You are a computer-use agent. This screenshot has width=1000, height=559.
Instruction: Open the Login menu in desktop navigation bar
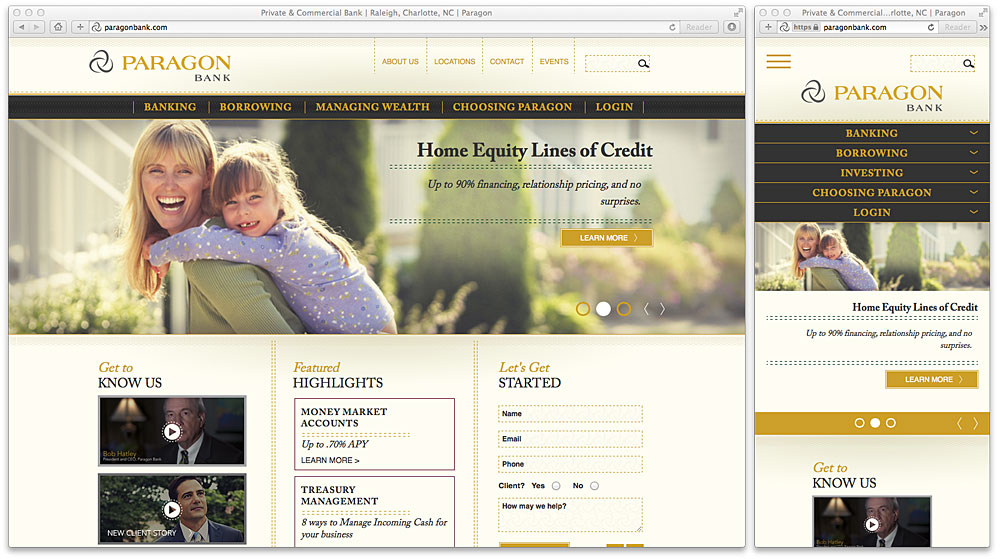pos(614,107)
